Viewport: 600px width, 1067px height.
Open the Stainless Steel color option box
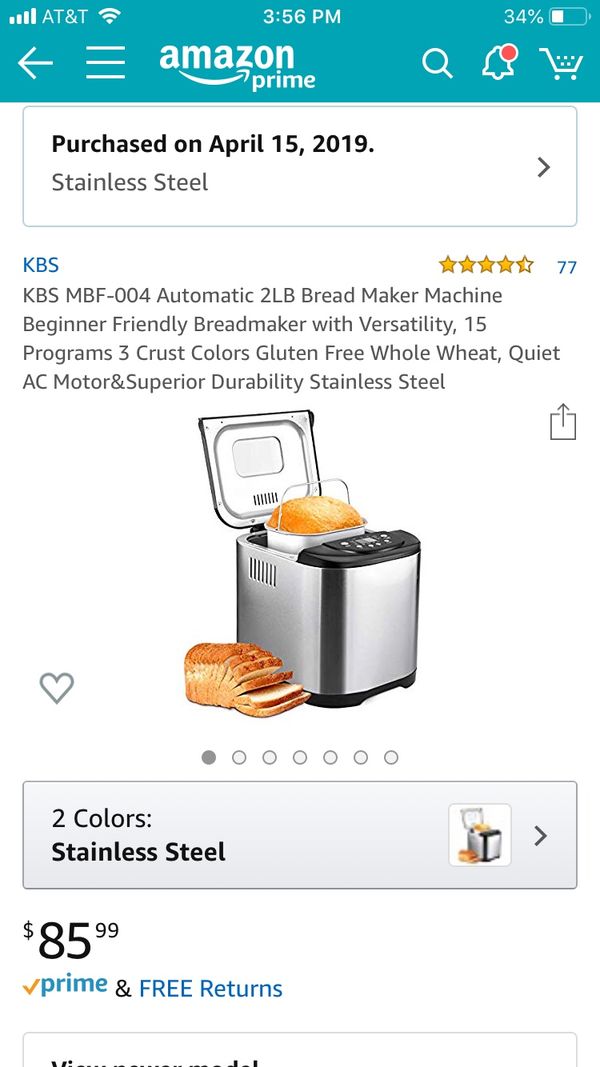pos(300,835)
